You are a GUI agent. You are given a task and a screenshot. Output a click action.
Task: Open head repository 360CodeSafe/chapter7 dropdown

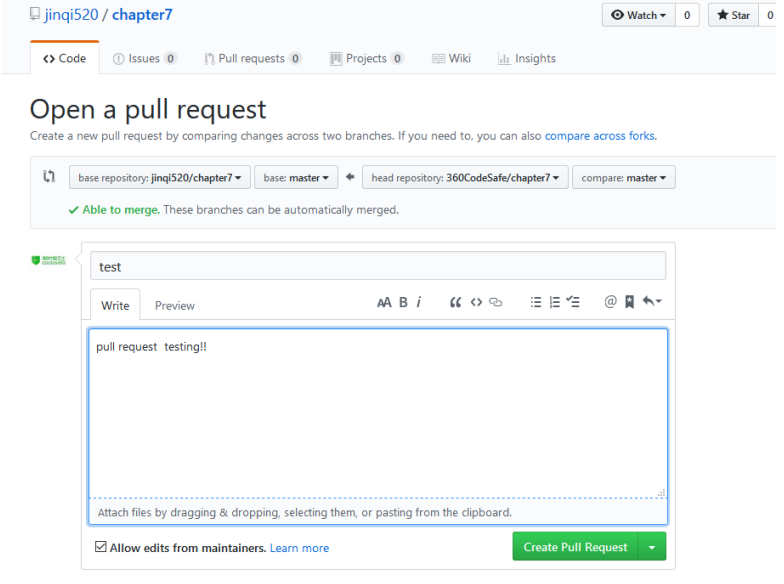[x=465, y=178]
